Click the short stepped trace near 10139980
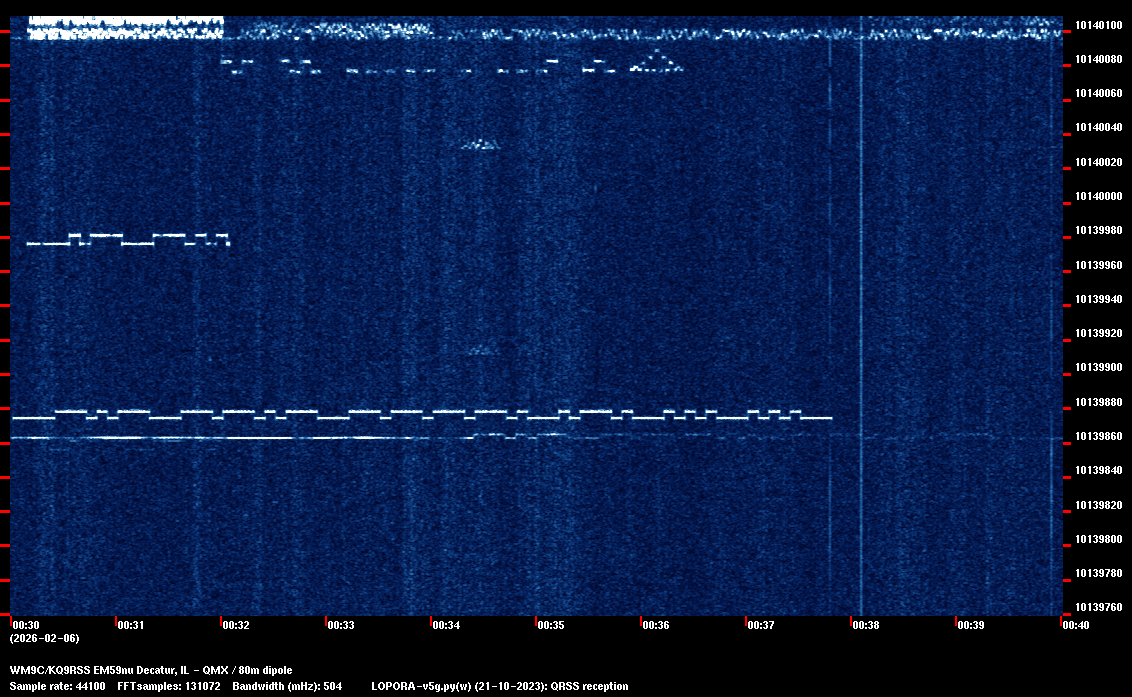This screenshot has height=697, width=1132. point(128,239)
